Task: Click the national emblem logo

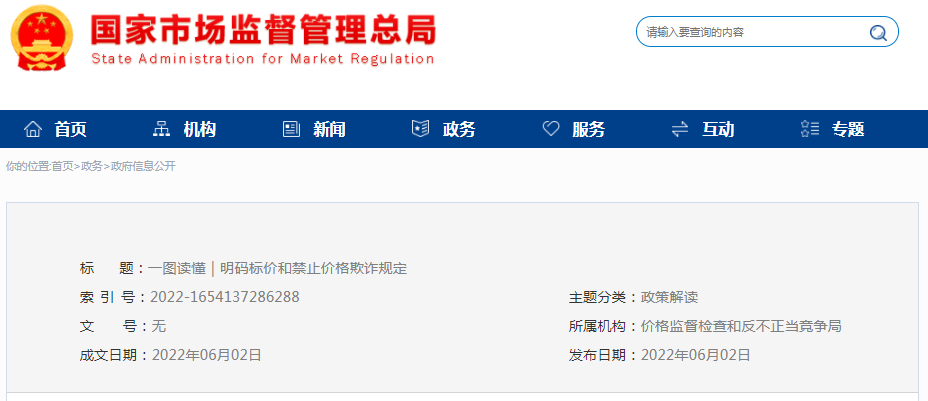Action: click(43, 38)
